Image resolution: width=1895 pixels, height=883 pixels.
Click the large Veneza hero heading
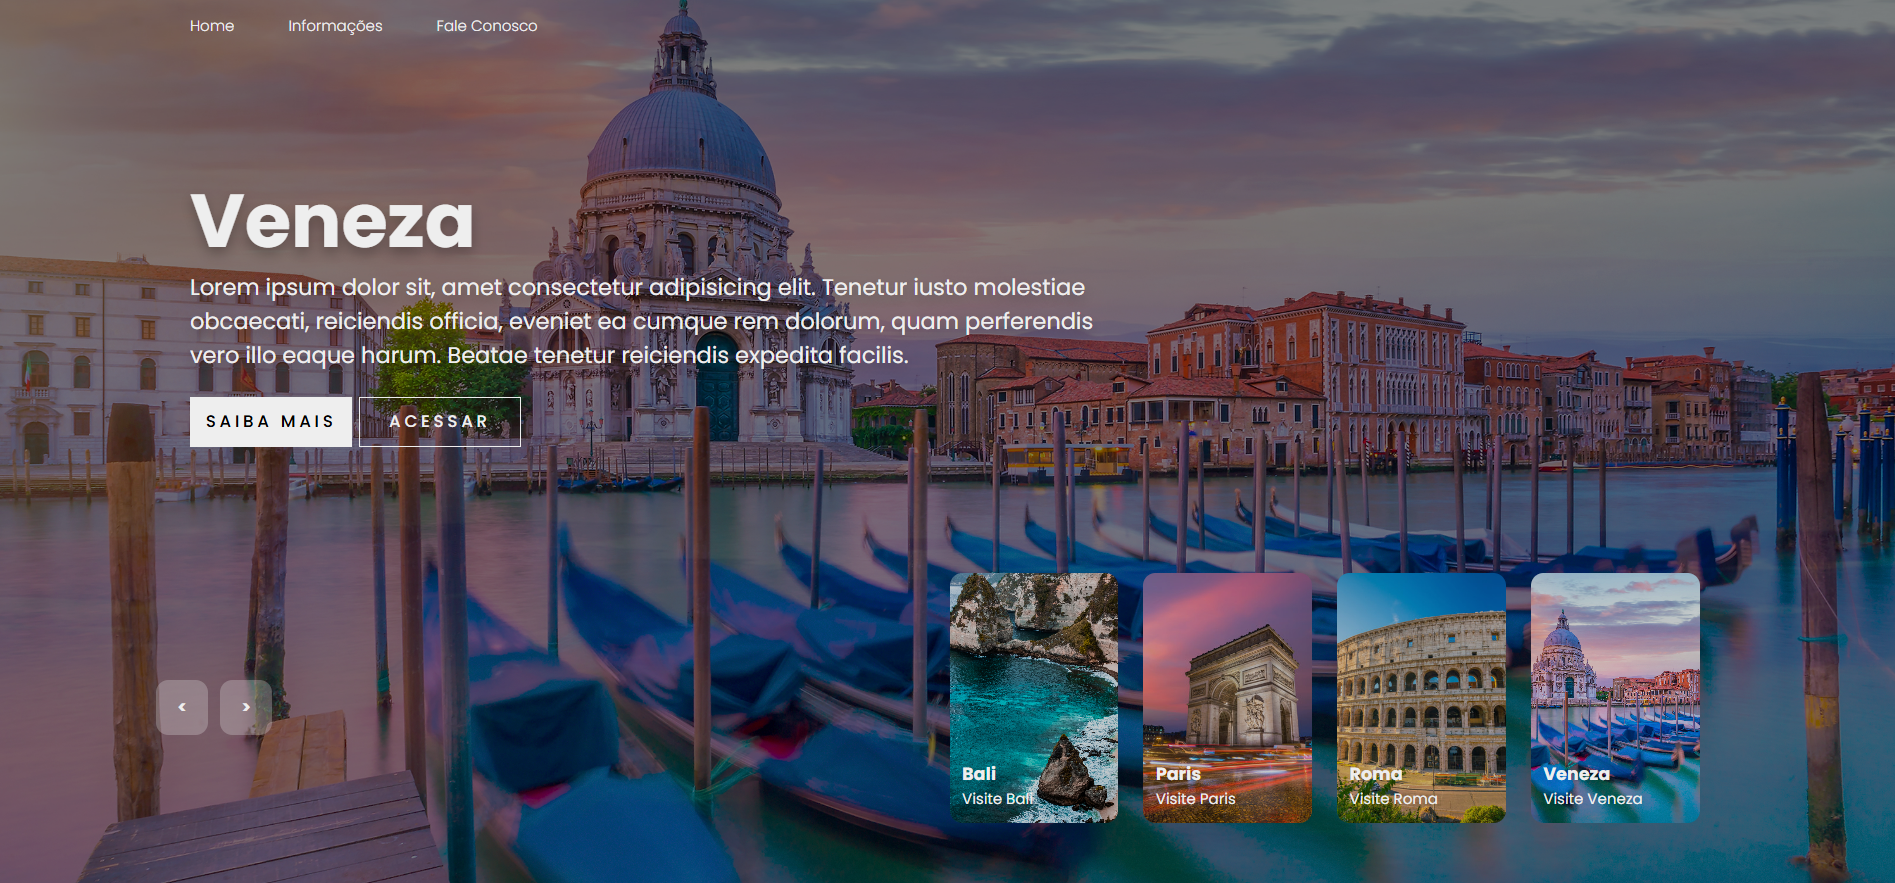click(332, 222)
